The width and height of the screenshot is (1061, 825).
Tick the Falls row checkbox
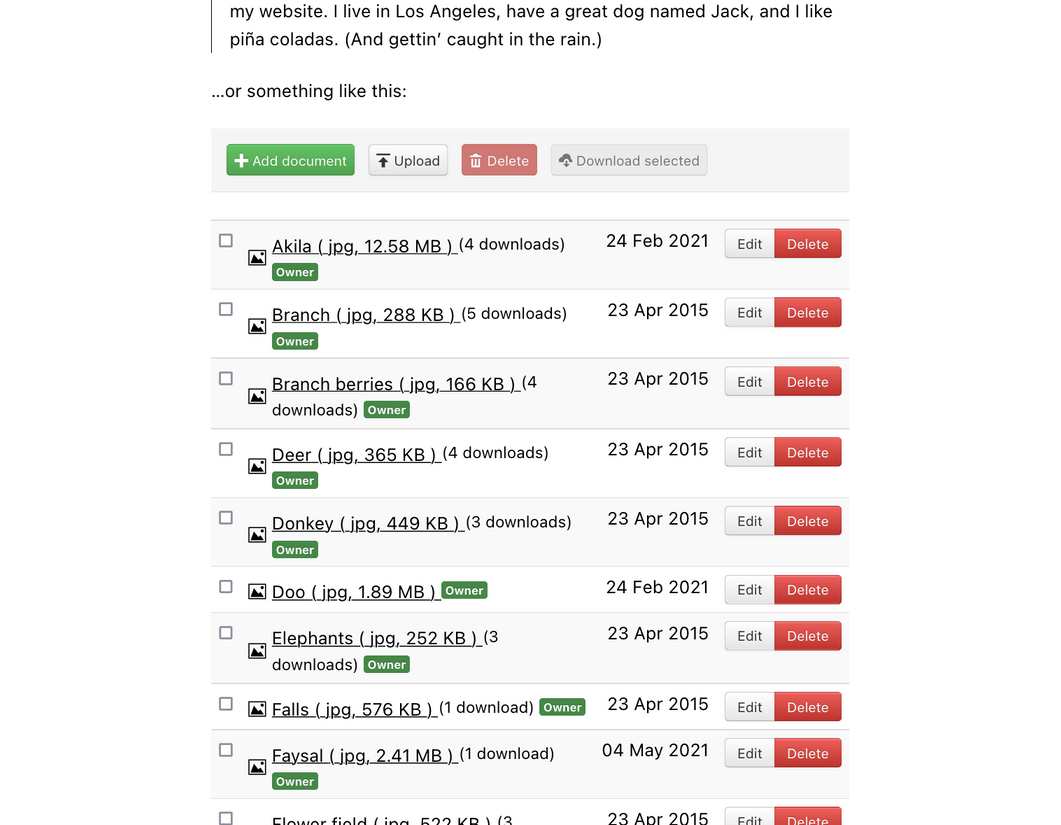click(x=226, y=704)
